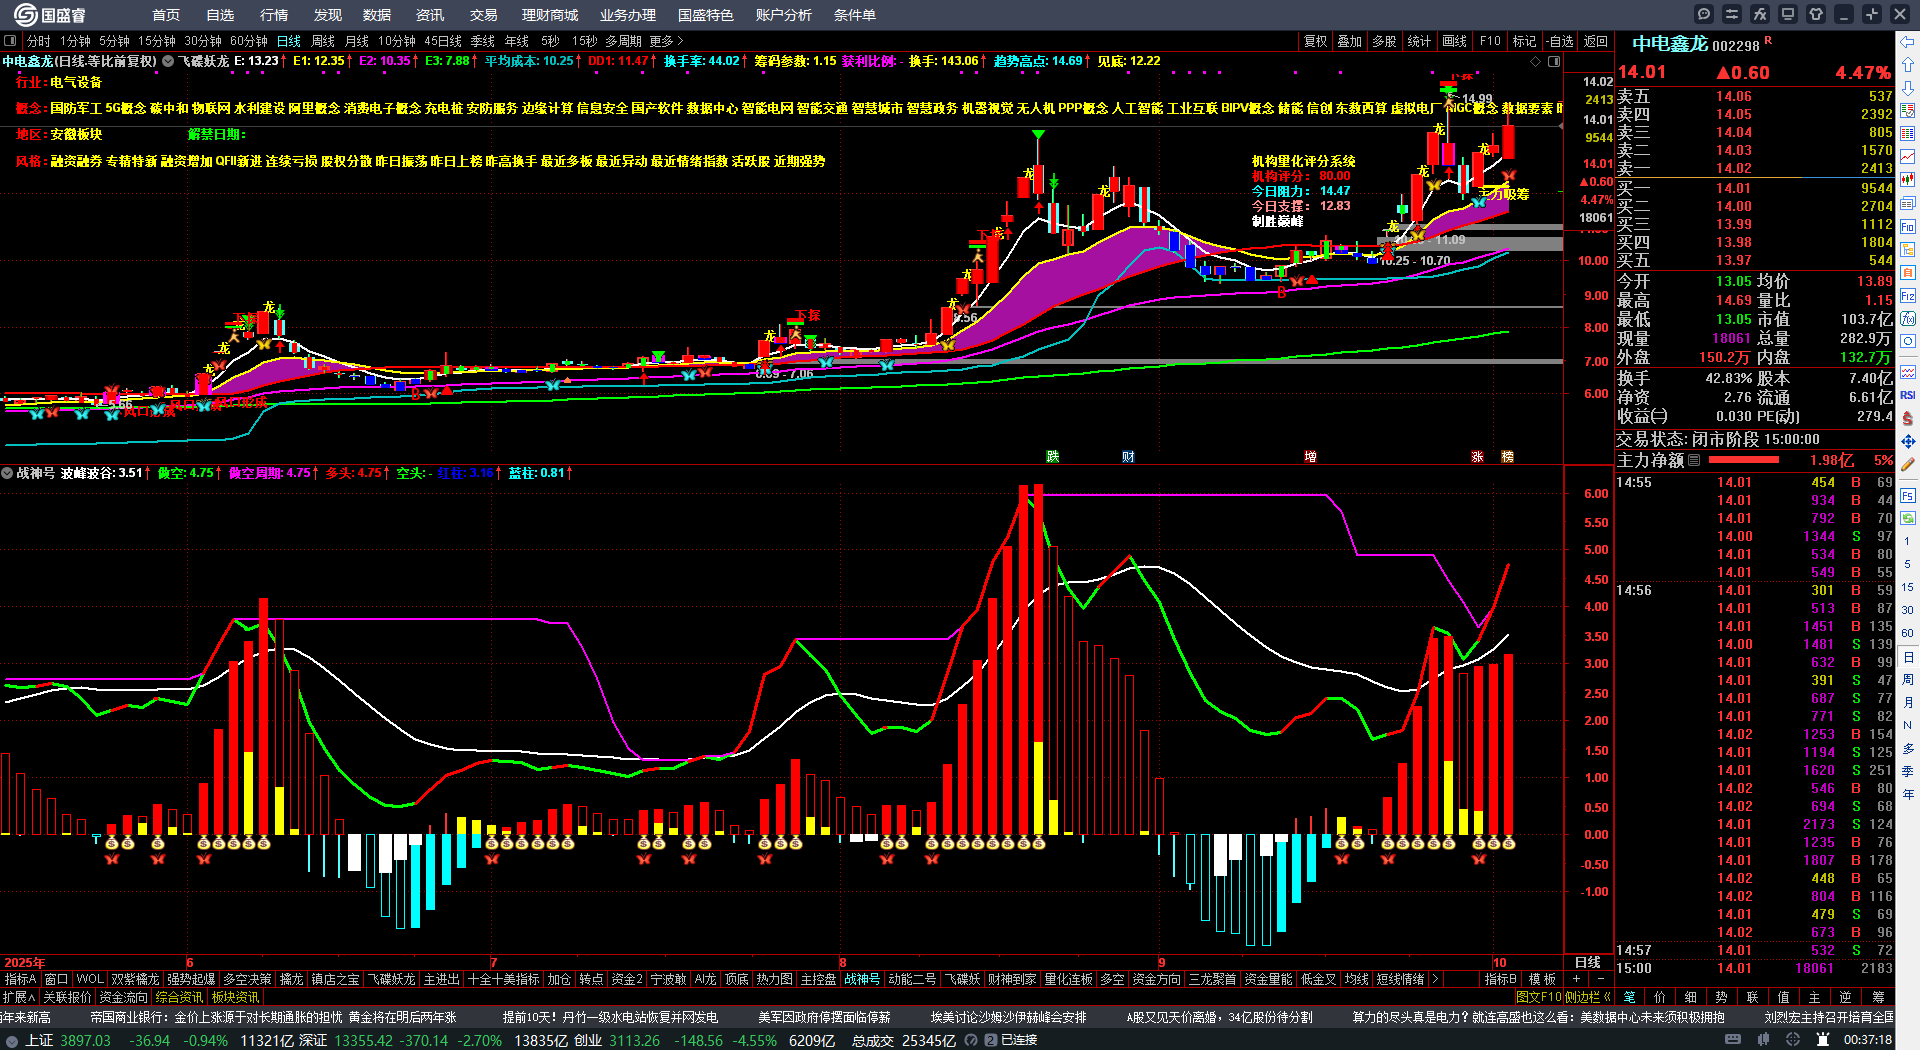Click the chess rook icon in status bar
The width and height of the screenshot is (1920, 1050).
click(x=1823, y=1040)
